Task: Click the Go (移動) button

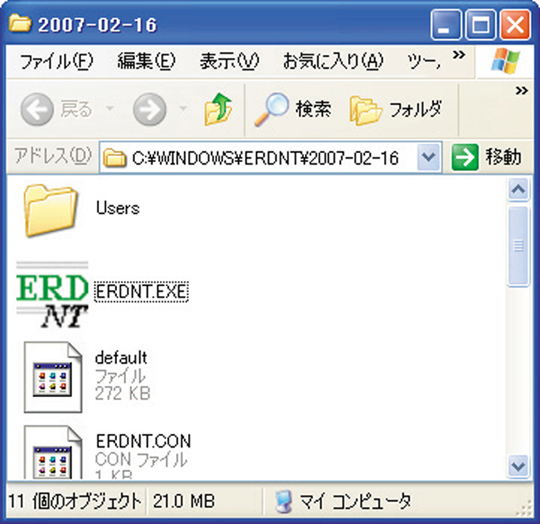Action: click(486, 157)
